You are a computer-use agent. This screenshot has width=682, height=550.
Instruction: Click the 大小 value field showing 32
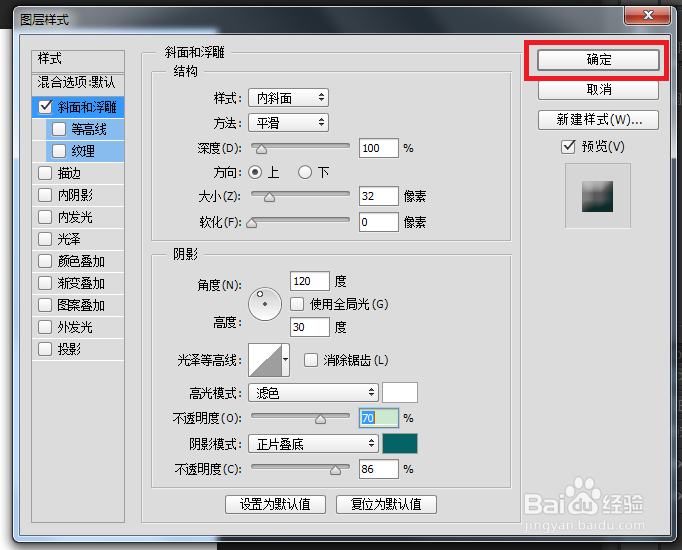tap(379, 196)
